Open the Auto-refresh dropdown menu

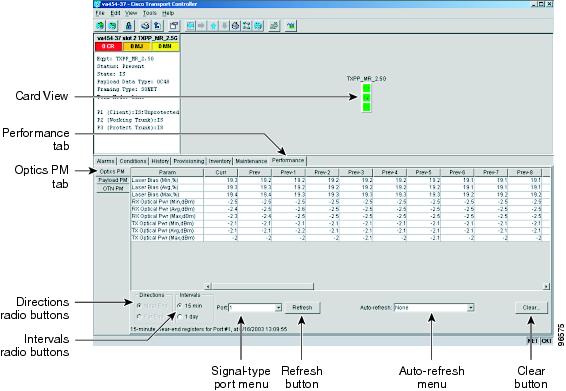pos(470,308)
